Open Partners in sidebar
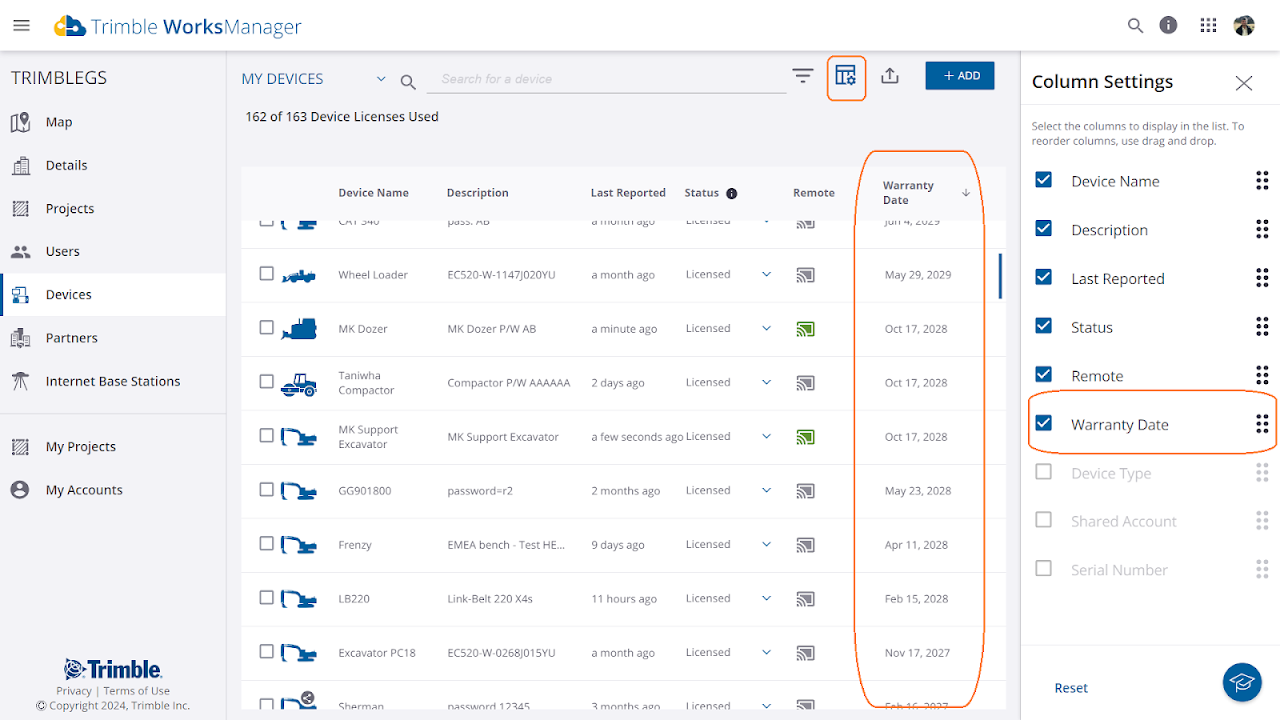This screenshot has width=1280, height=720. coord(113,338)
